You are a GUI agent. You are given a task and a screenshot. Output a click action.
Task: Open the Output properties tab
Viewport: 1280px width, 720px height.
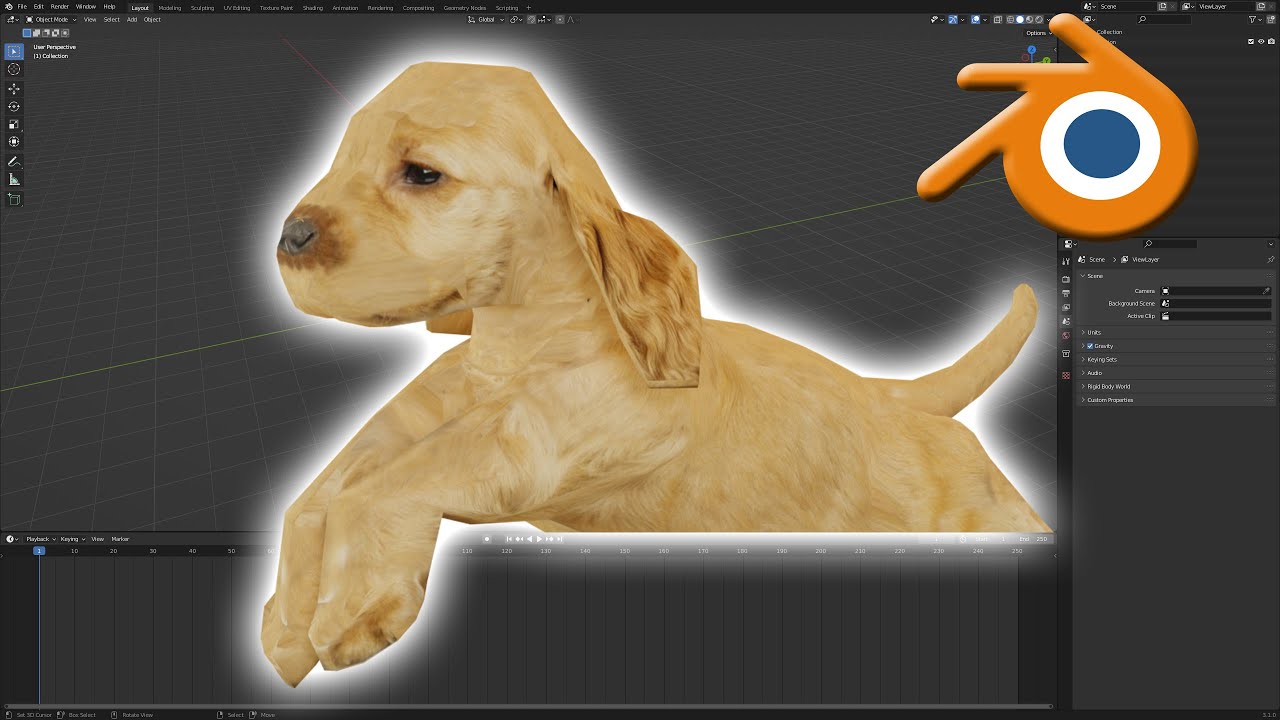point(1066,293)
